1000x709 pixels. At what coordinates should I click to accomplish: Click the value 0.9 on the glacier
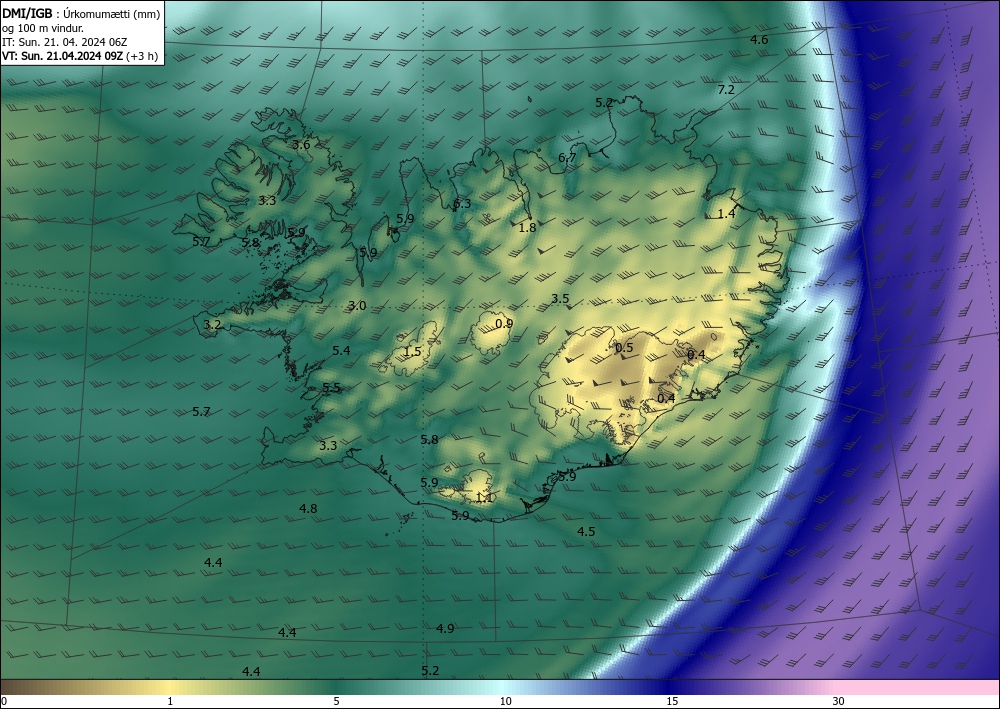tap(504, 323)
